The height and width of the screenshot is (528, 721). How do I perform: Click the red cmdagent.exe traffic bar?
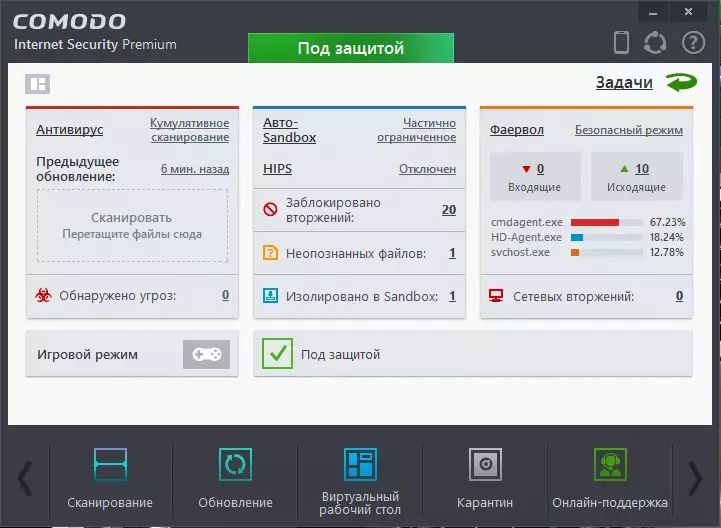[x=595, y=223]
